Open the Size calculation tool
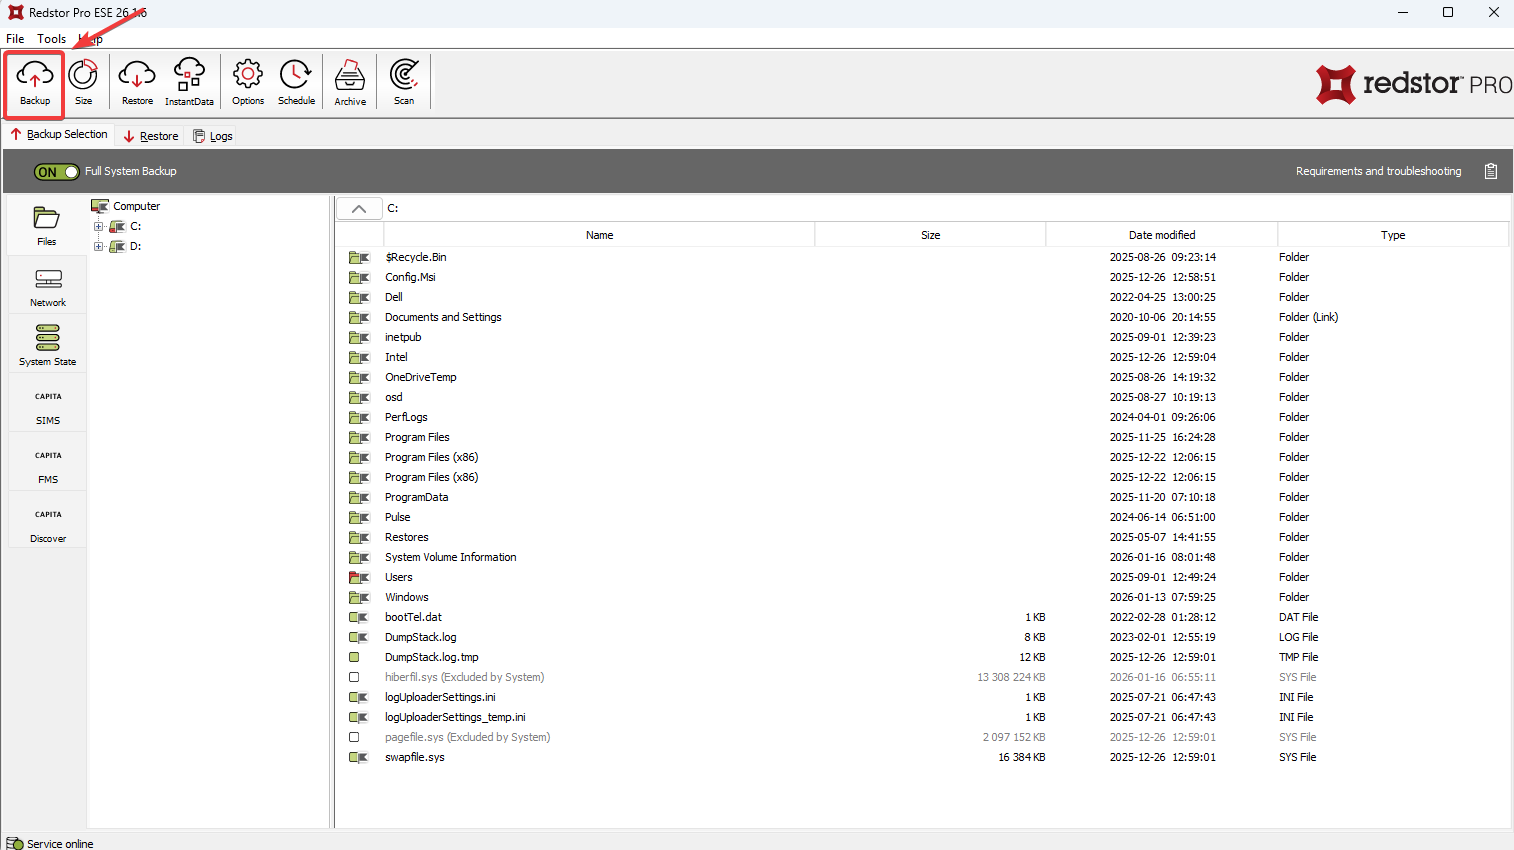 [84, 82]
